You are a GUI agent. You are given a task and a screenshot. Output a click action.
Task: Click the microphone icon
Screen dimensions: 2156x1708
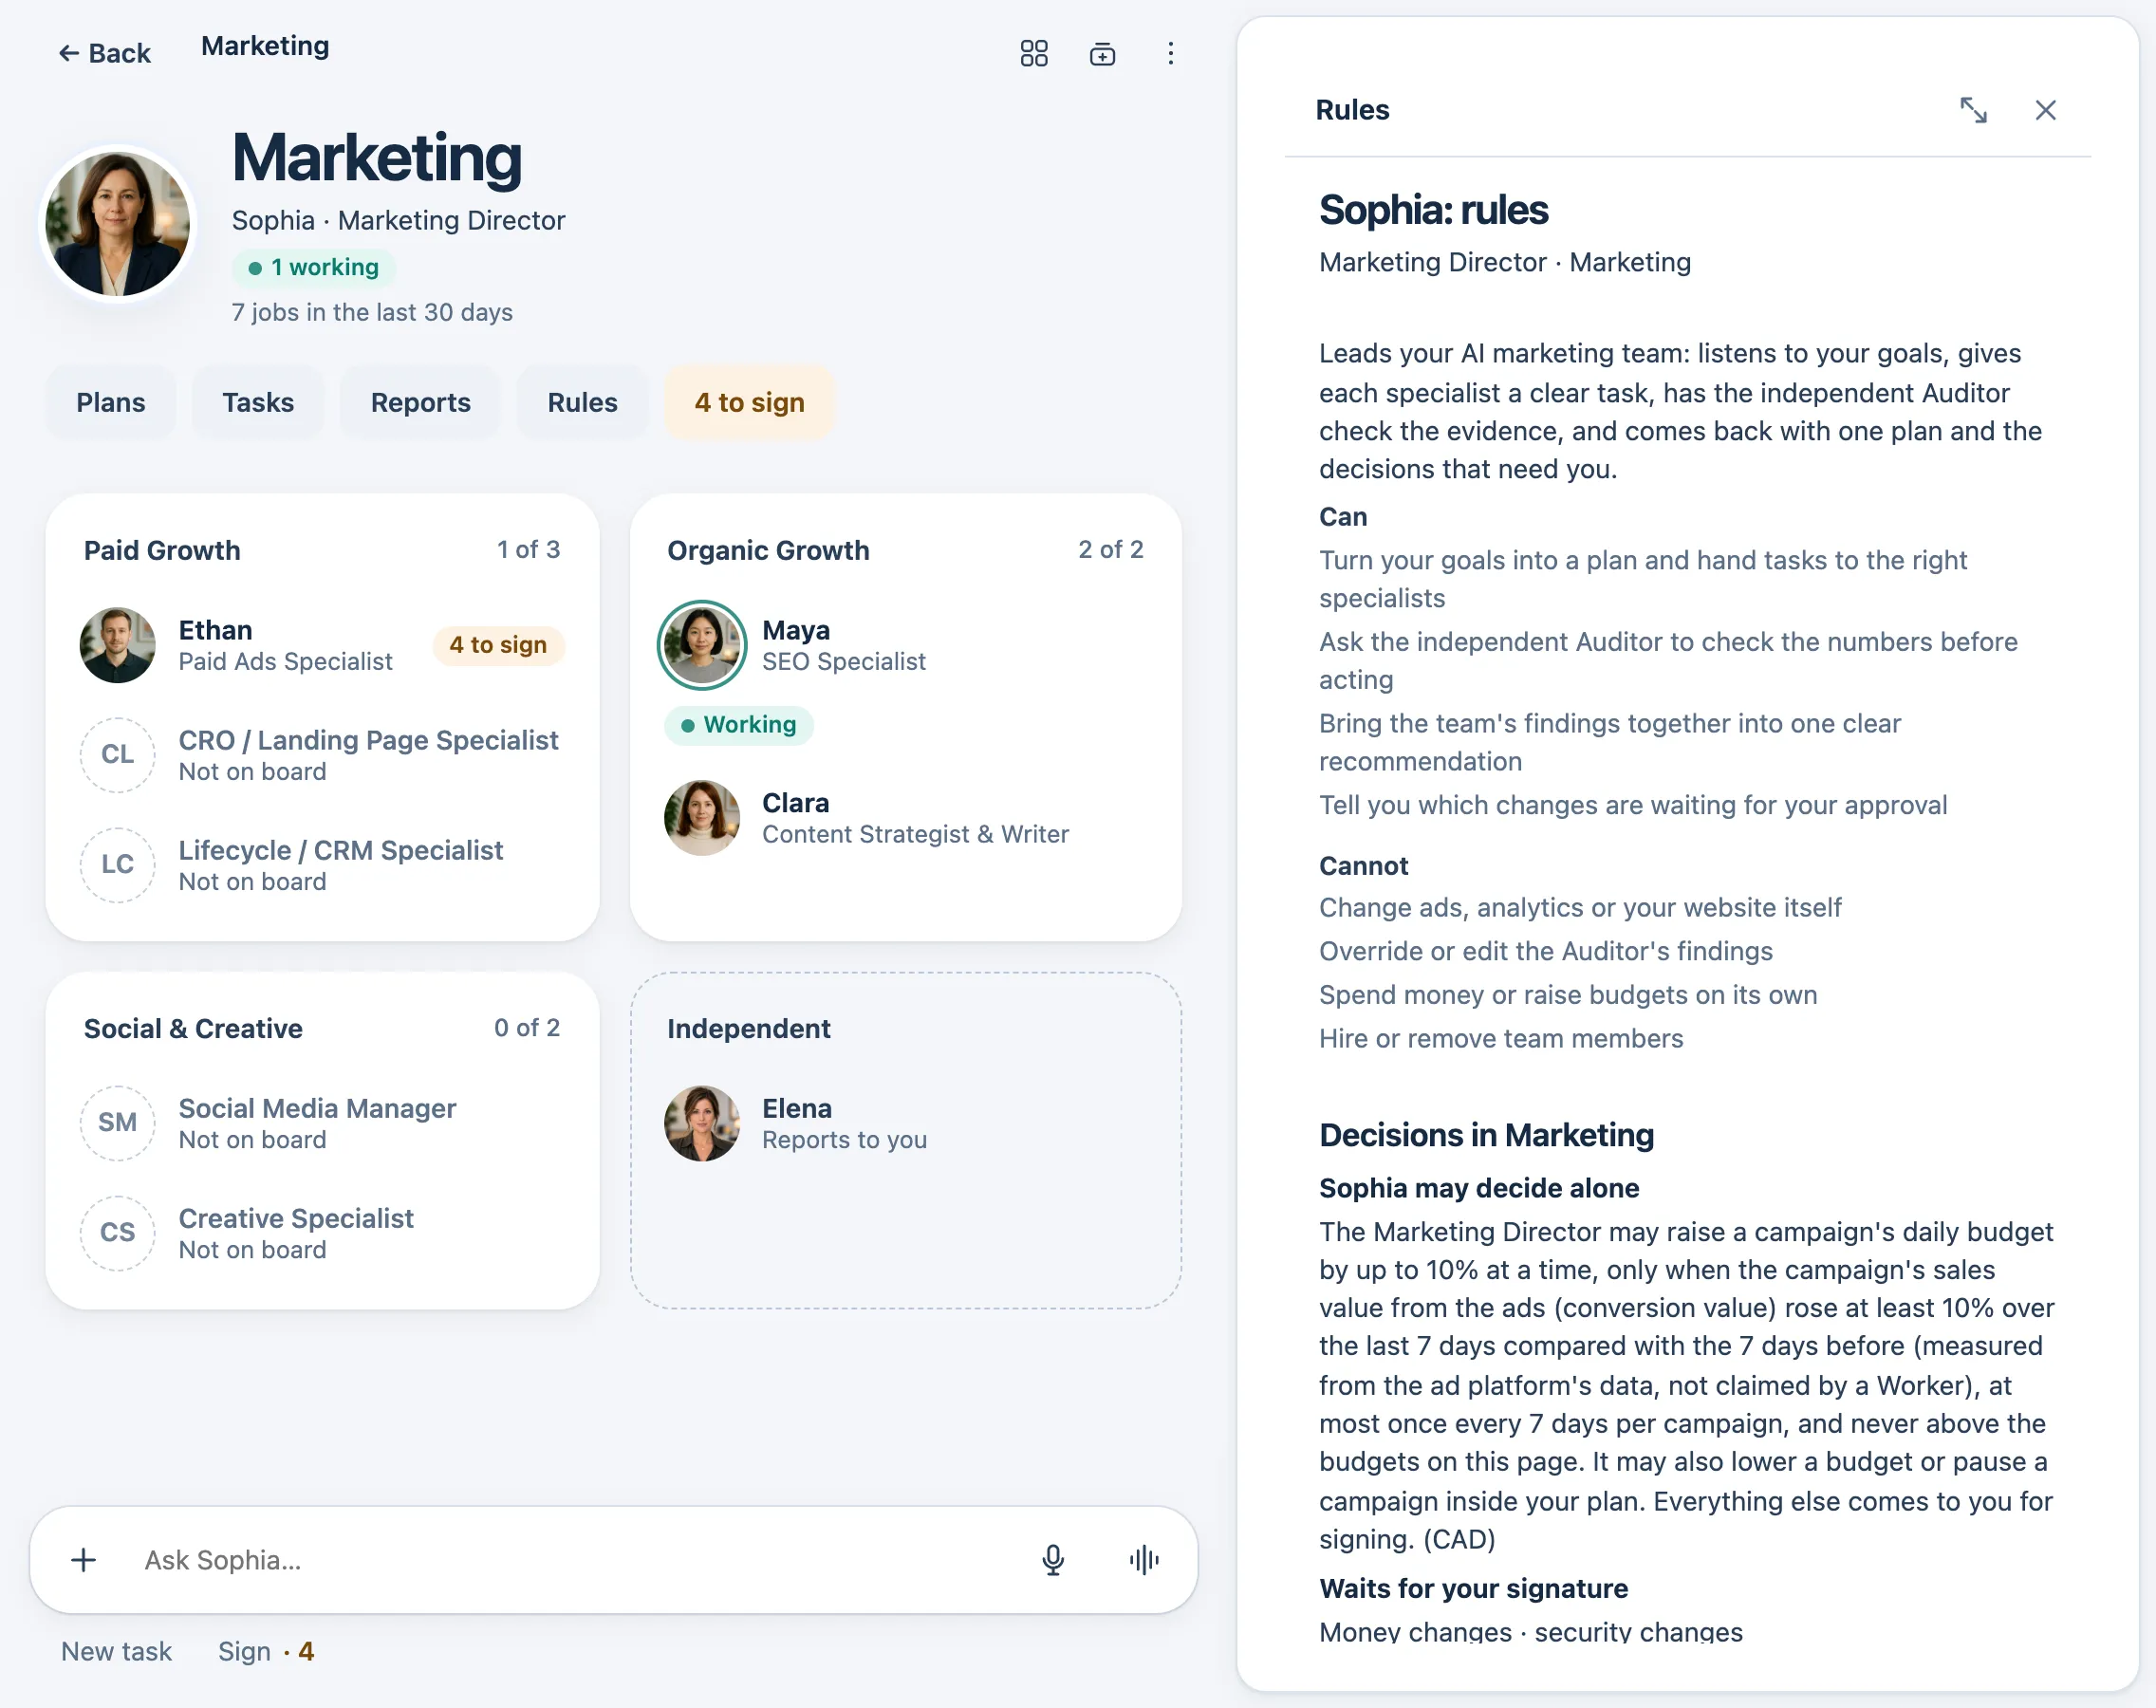click(1052, 1559)
